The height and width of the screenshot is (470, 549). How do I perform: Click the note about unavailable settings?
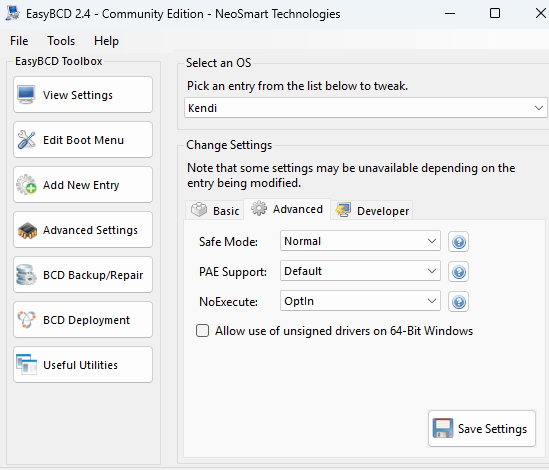pyautogui.click(x=351, y=175)
